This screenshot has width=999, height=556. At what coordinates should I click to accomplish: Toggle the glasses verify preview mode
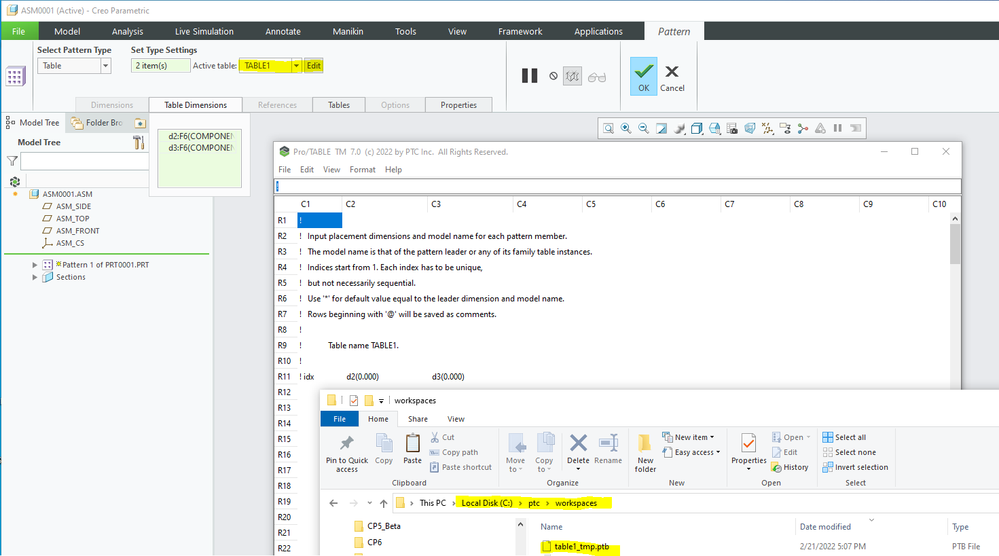[x=597, y=76]
